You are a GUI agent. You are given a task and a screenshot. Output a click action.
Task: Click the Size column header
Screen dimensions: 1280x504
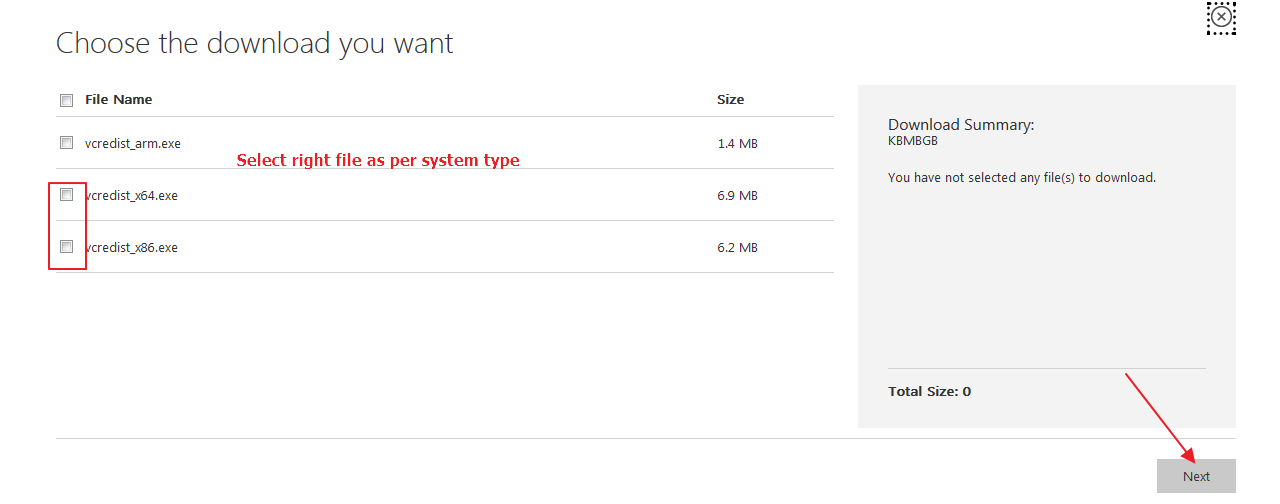[730, 100]
